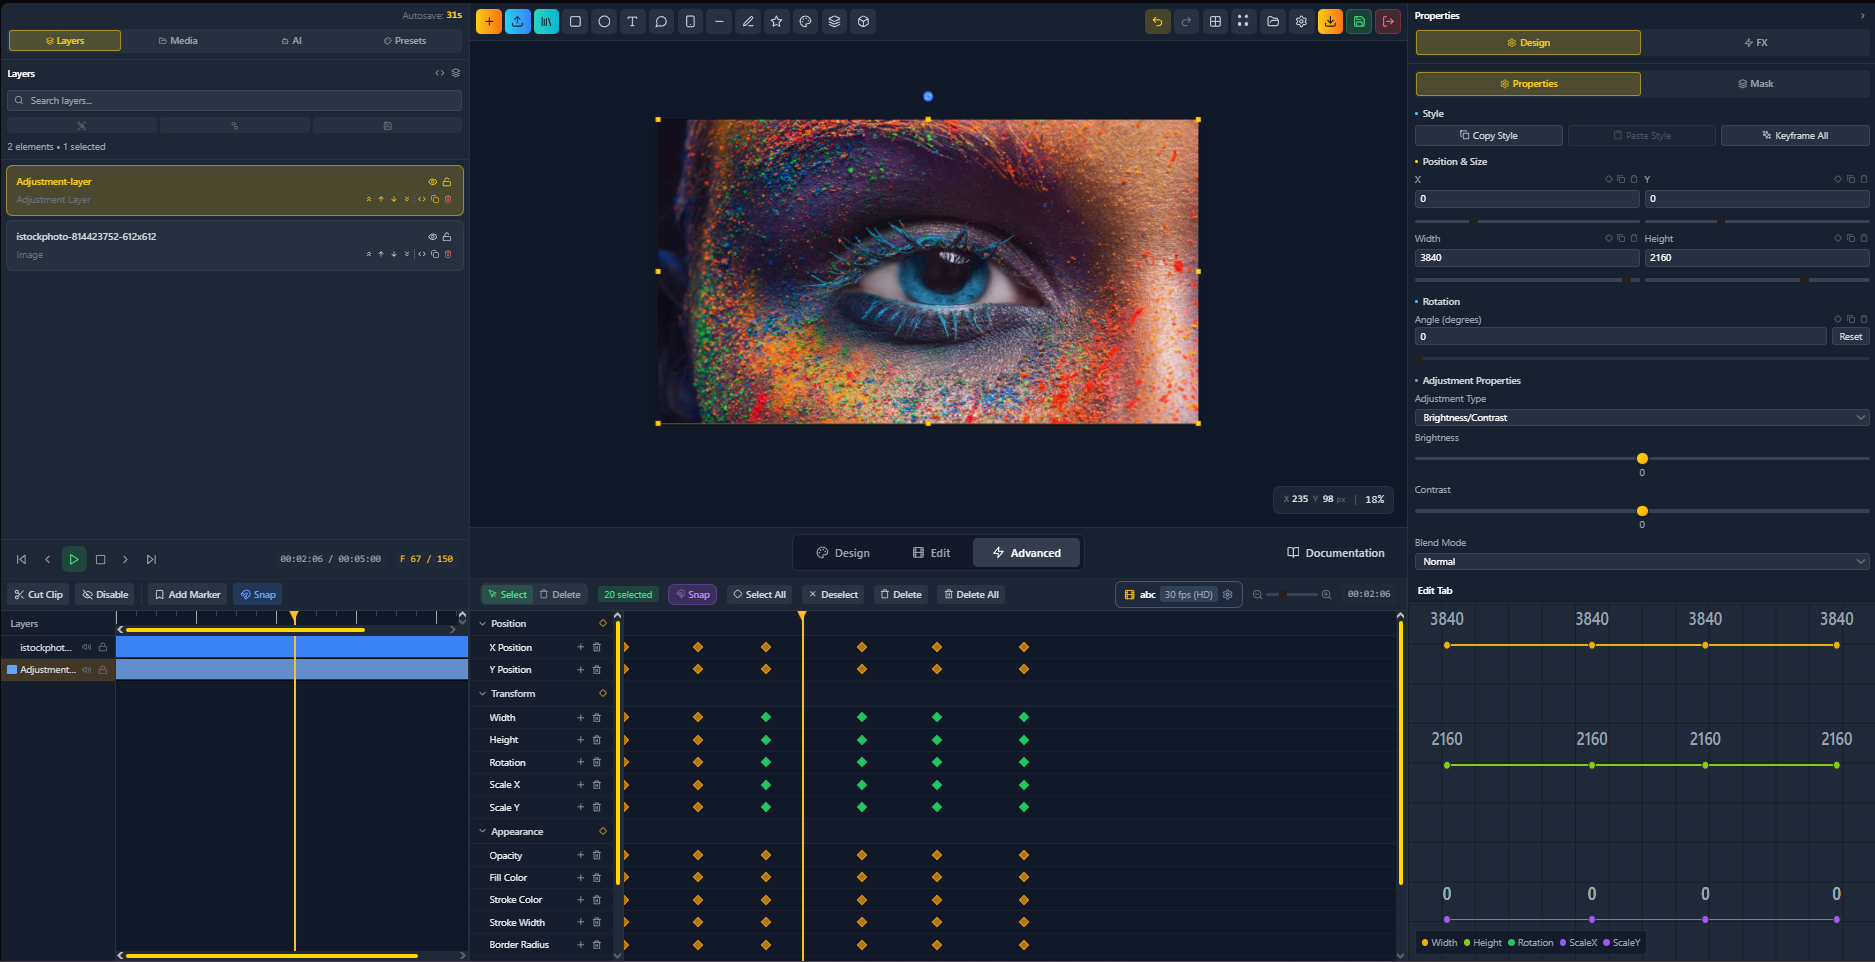Viewport: 1875px width, 962px height.
Task: Delete the Adjustment-layer using its trash icon
Action: coord(448,199)
